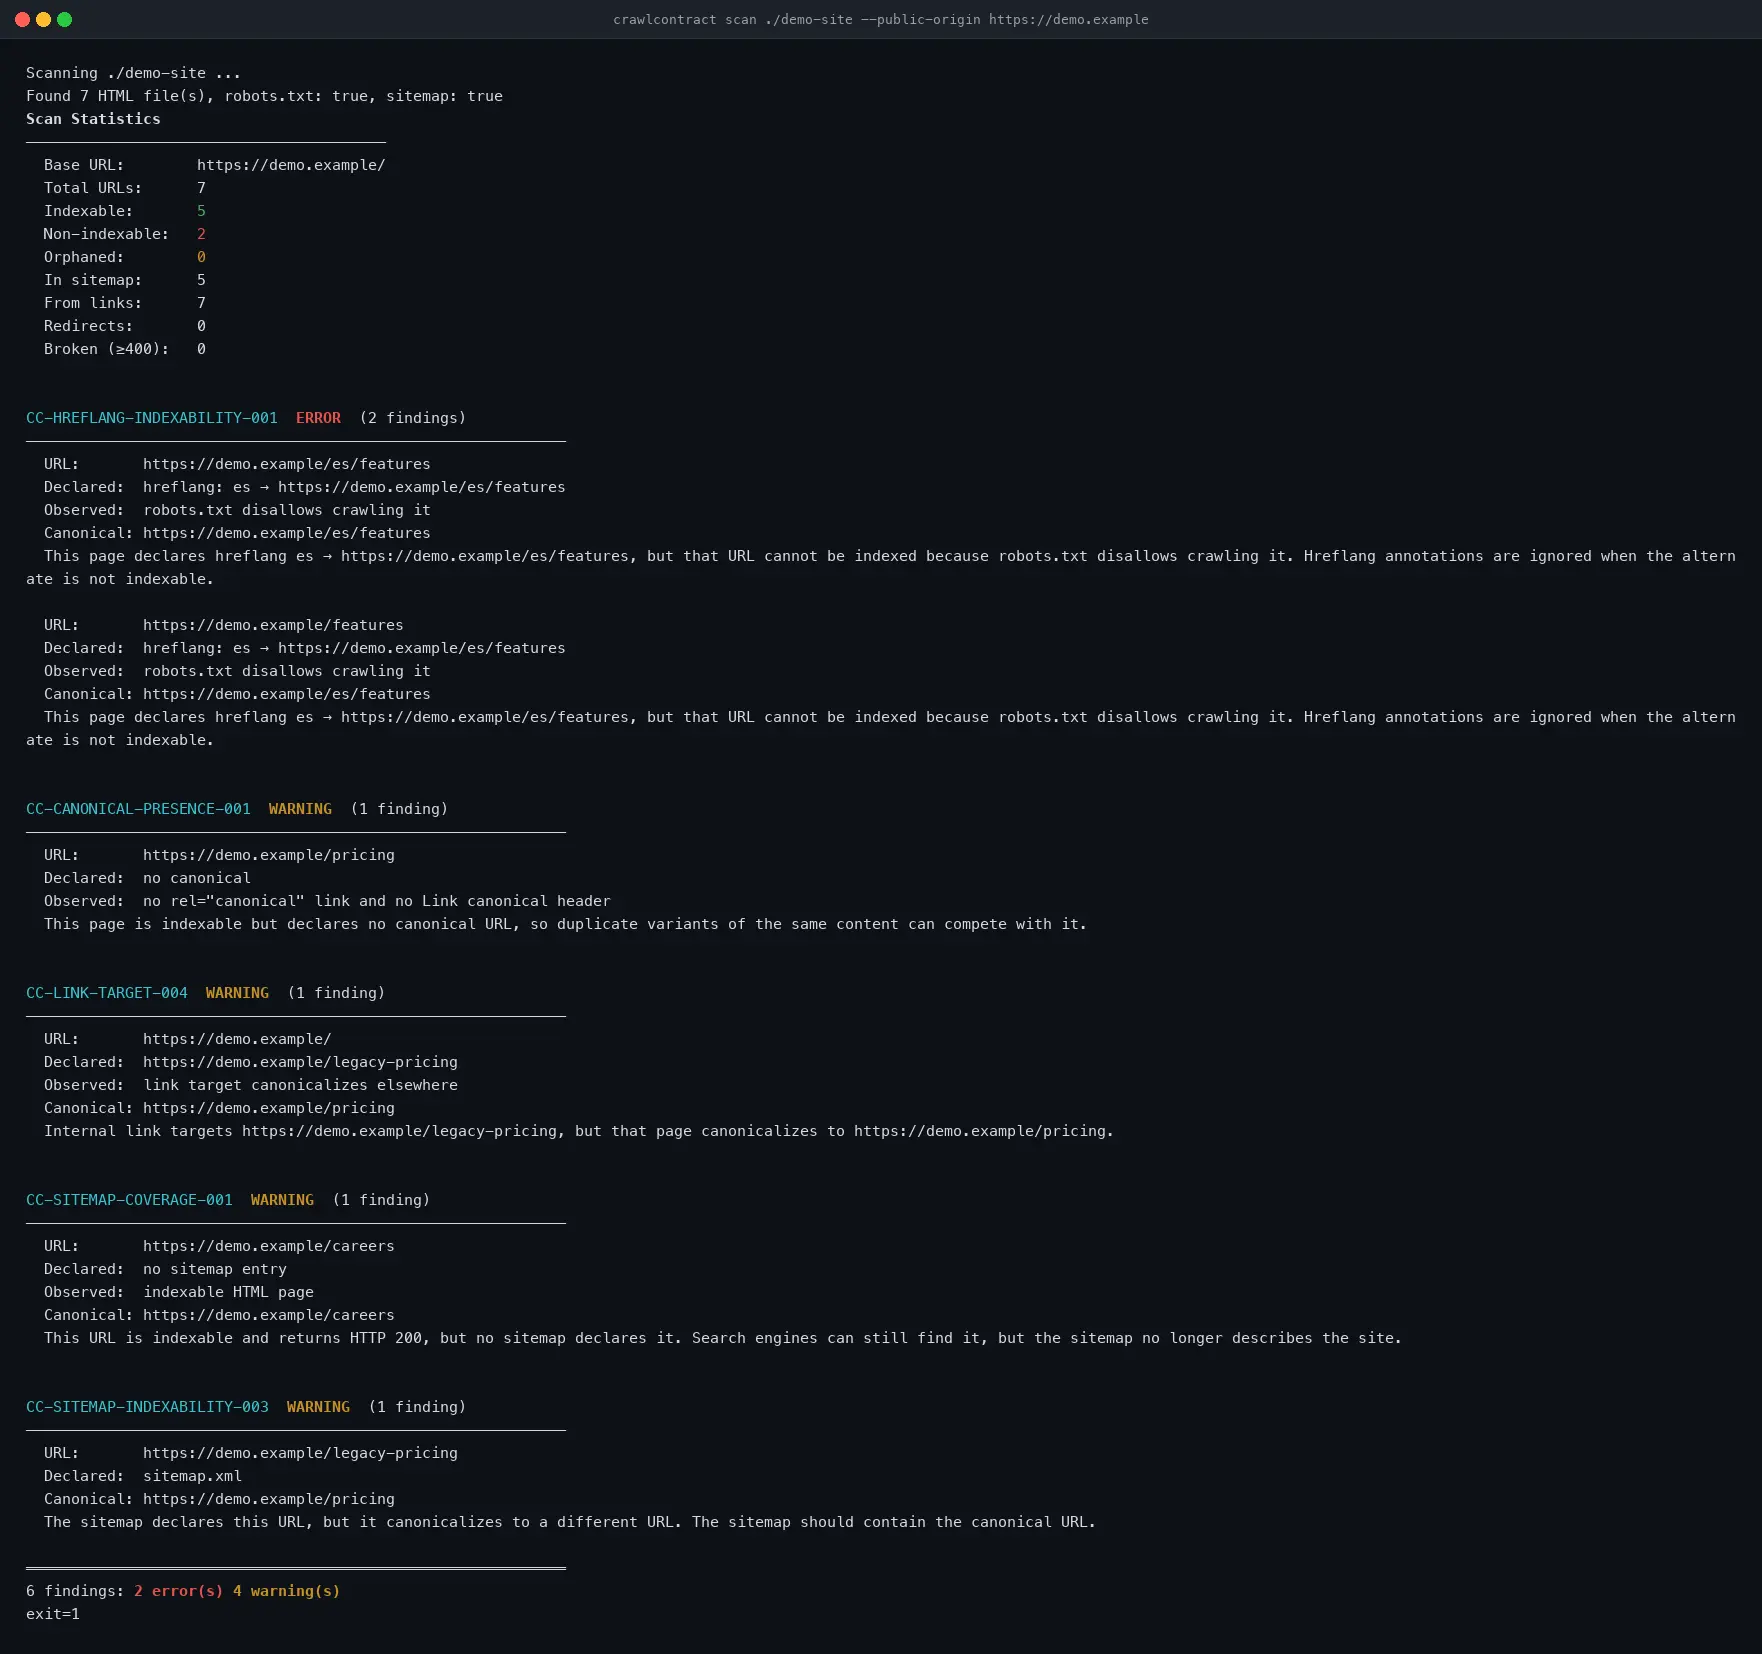1762x1654 pixels.
Task: Click the Declared value 'no canonical'
Action: 197,878
